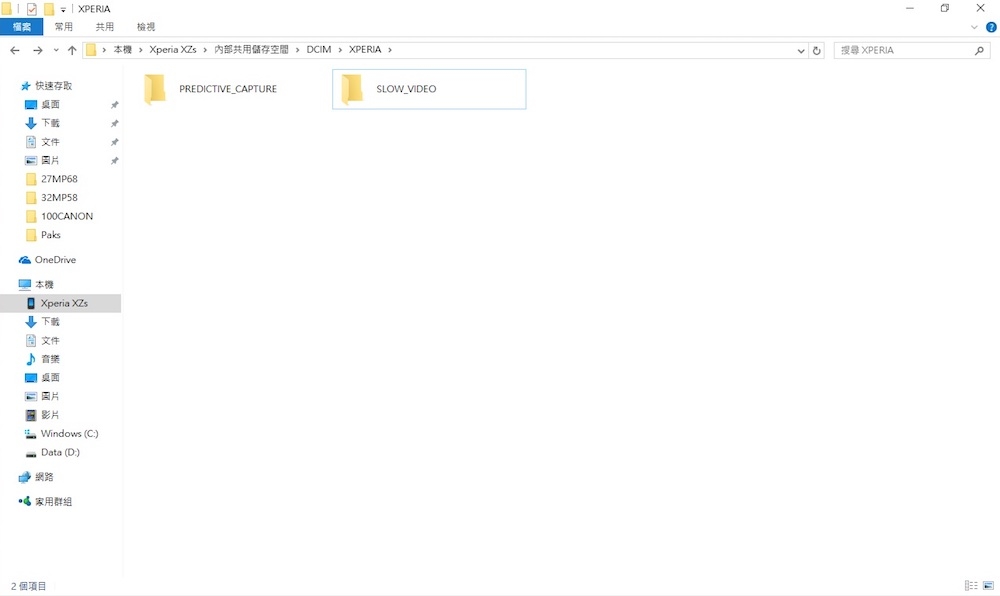Open 圖片 under 本機

(50, 396)
